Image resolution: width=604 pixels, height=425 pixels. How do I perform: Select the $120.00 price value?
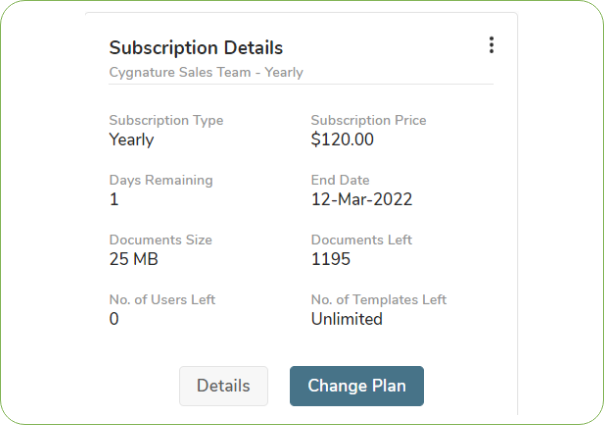[x=342, y=140]
